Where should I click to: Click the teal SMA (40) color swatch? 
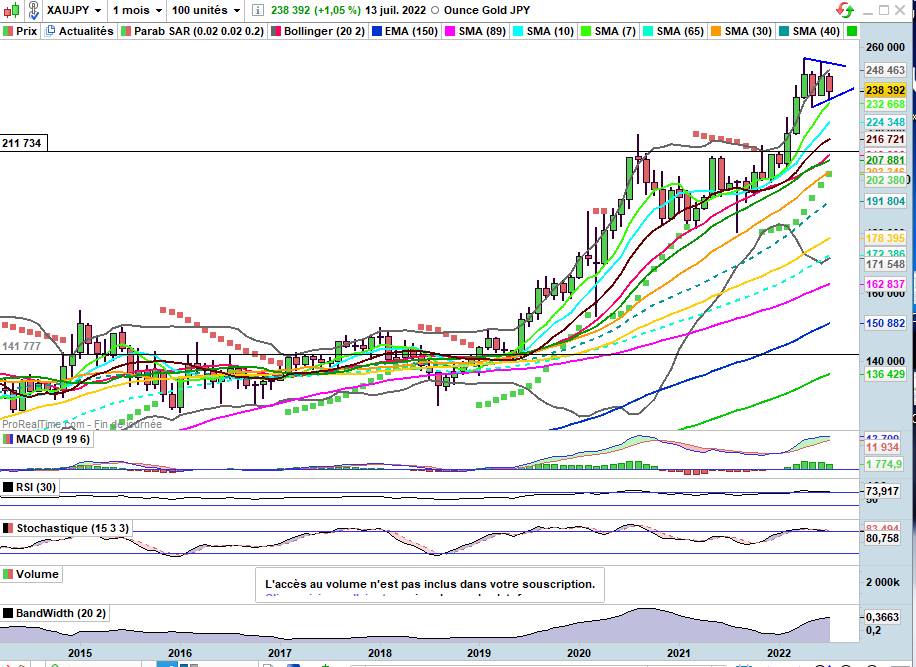pos(784,31)
